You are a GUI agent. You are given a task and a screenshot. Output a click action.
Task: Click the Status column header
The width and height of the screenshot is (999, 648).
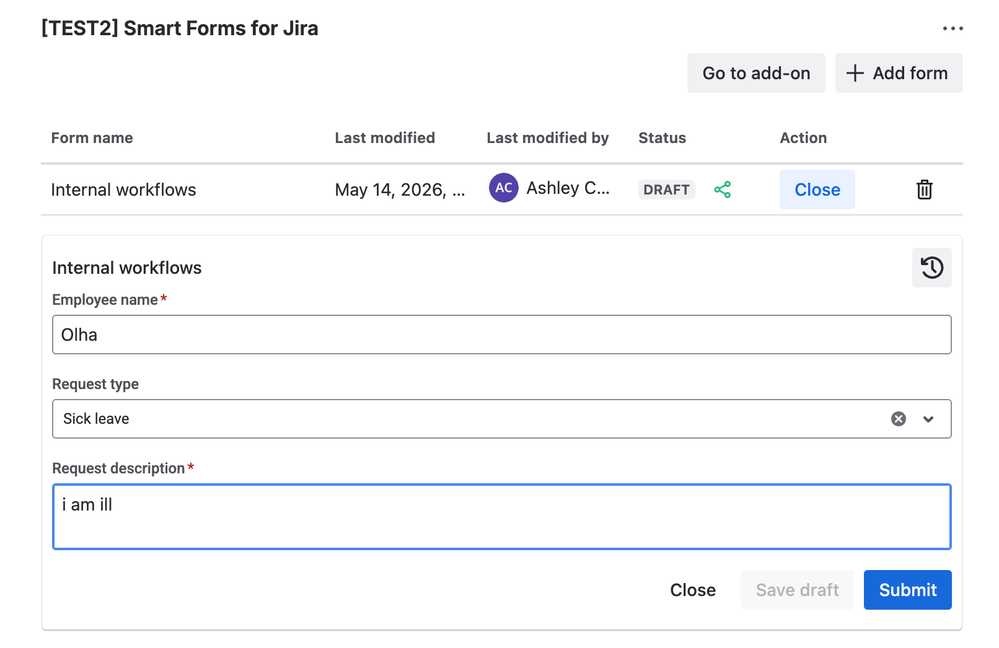(662, 138)
